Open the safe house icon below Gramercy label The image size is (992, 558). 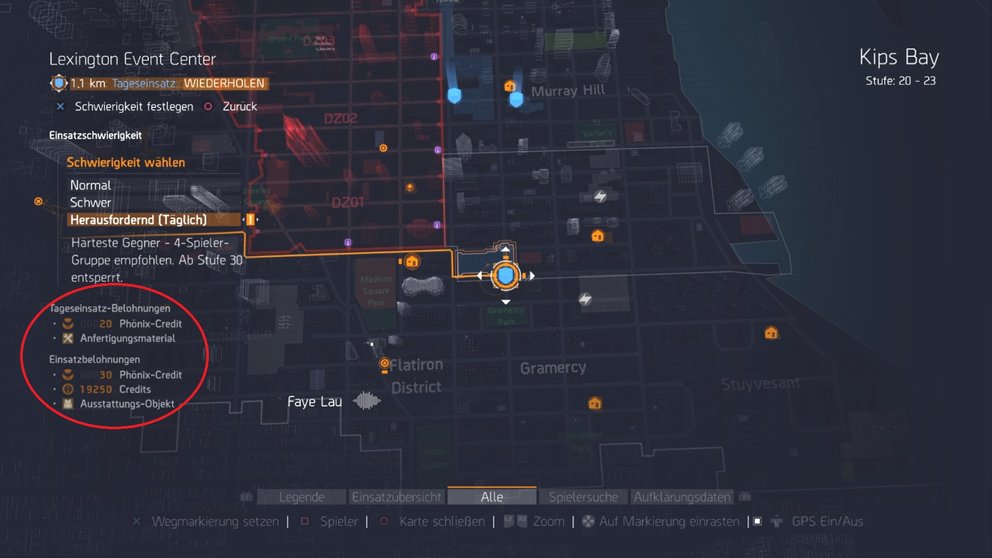pyautogui.click(x=595, y=403)
